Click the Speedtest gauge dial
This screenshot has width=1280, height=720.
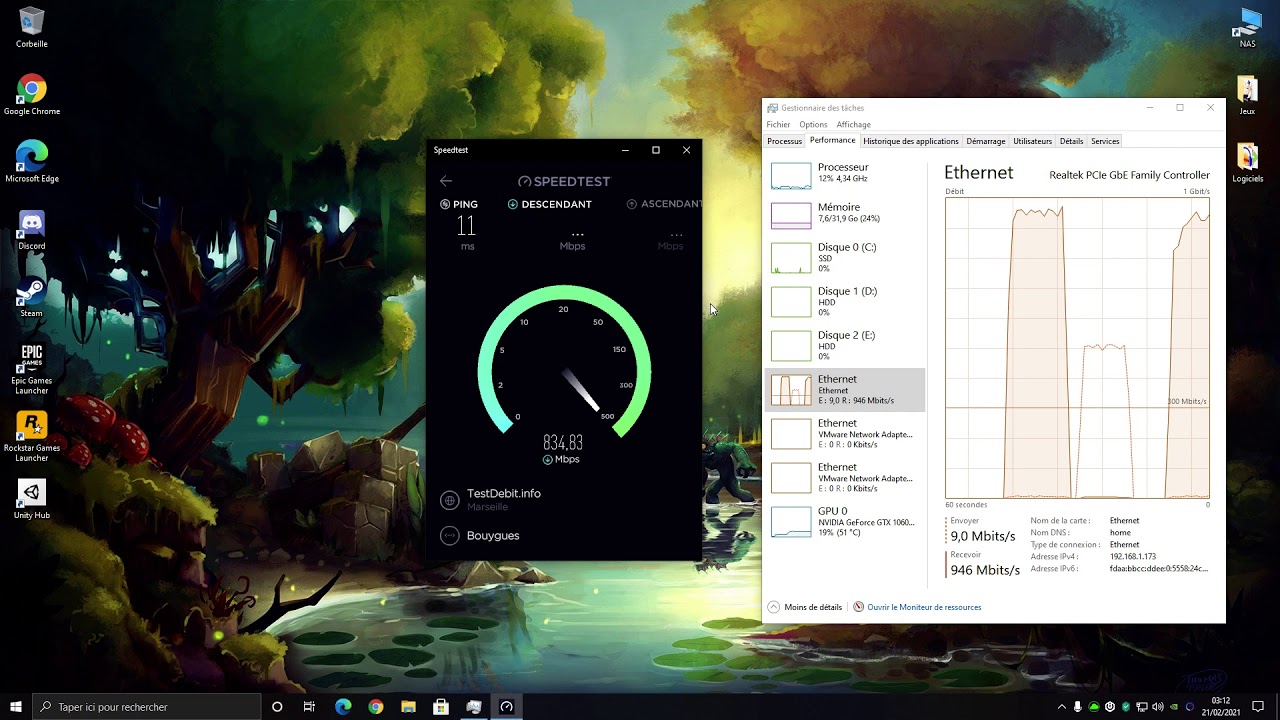click(564, 361)
